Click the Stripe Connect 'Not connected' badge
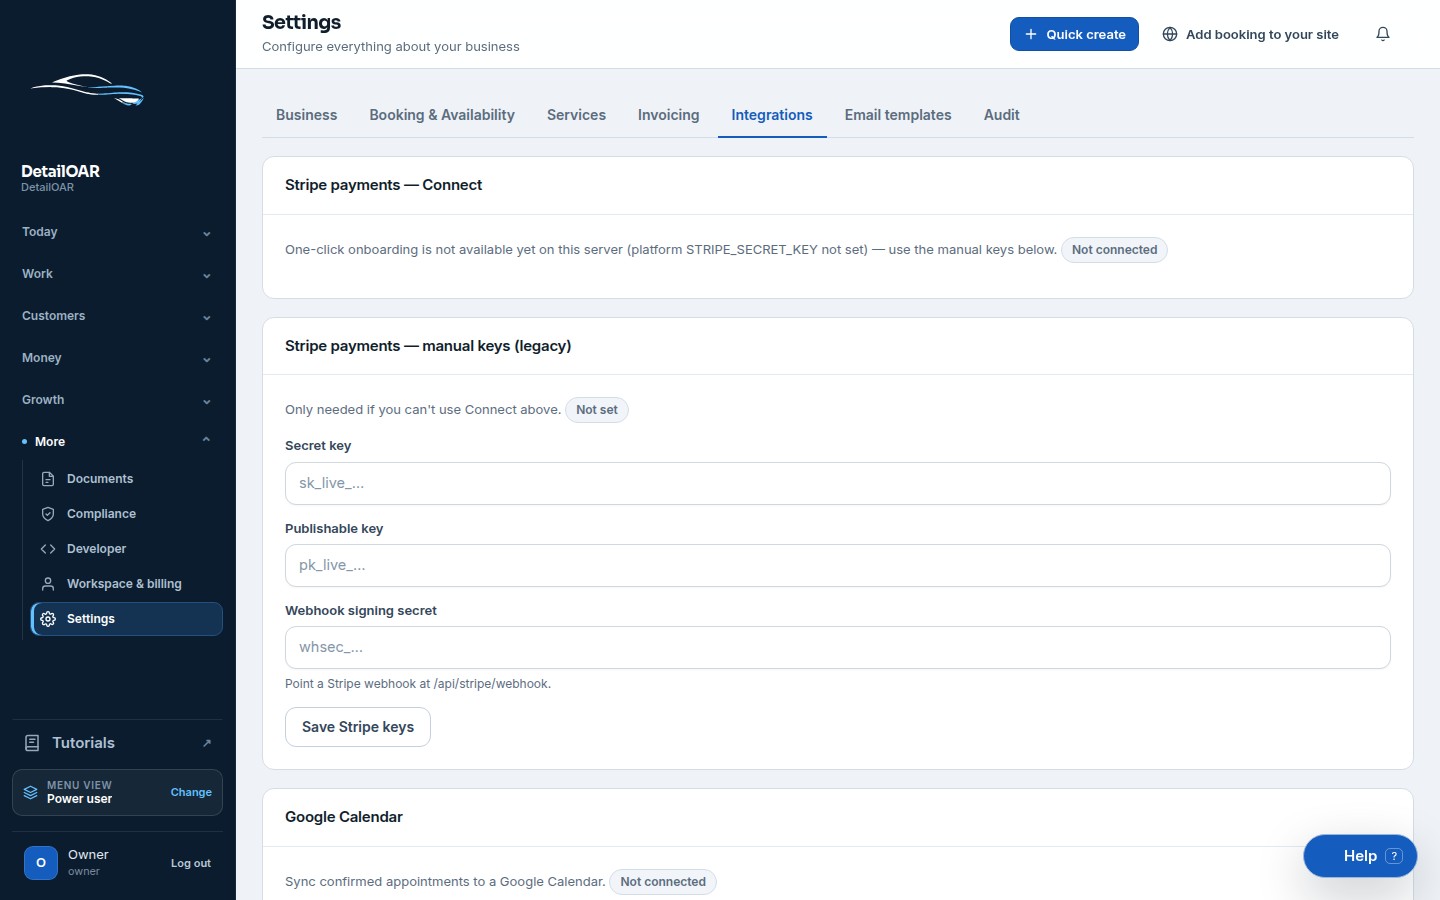This screenshot has width=1440, height=900. pyautogui.click(x=1114, y=250)
